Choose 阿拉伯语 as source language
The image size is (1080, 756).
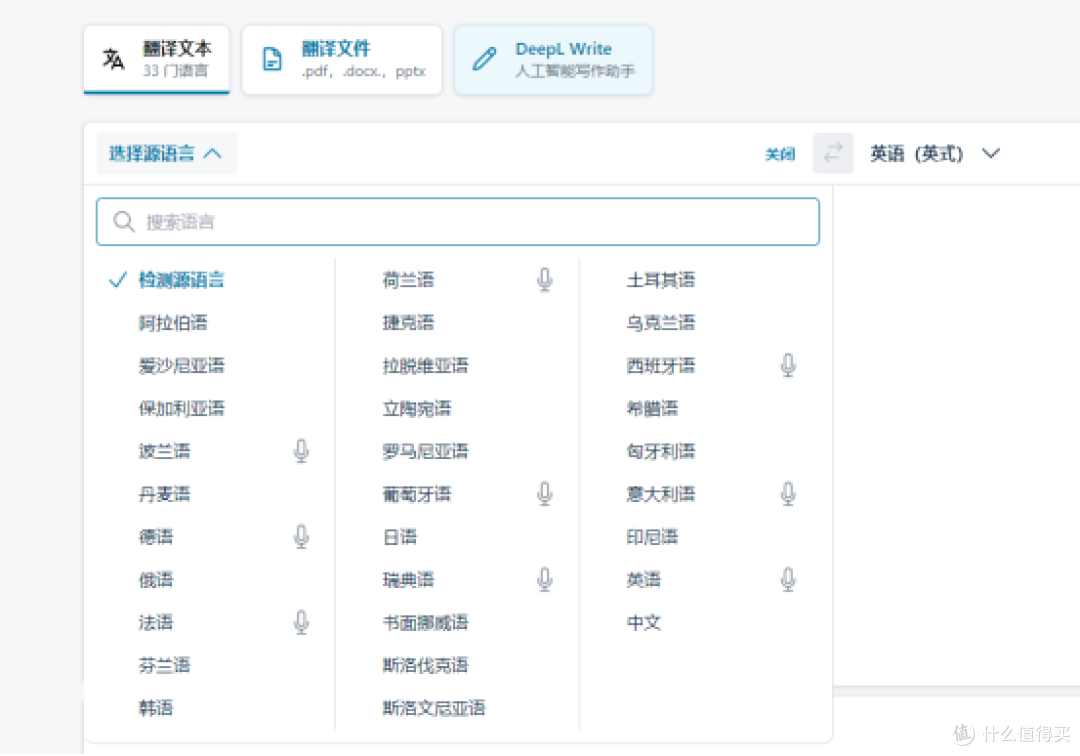tap(173, 323)
